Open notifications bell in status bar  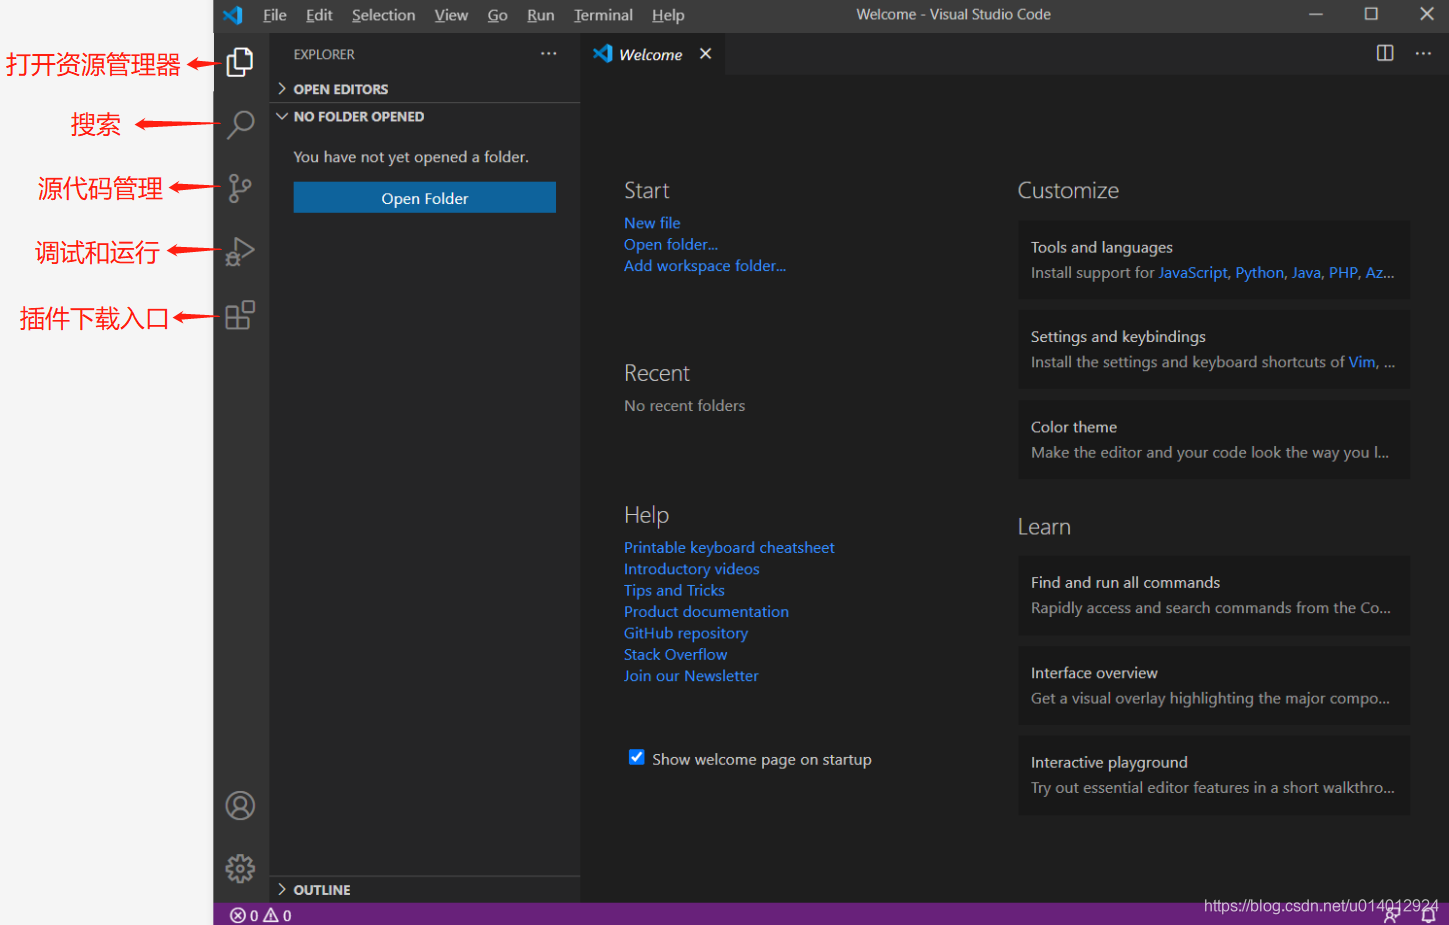click(x=1429, y=915)
